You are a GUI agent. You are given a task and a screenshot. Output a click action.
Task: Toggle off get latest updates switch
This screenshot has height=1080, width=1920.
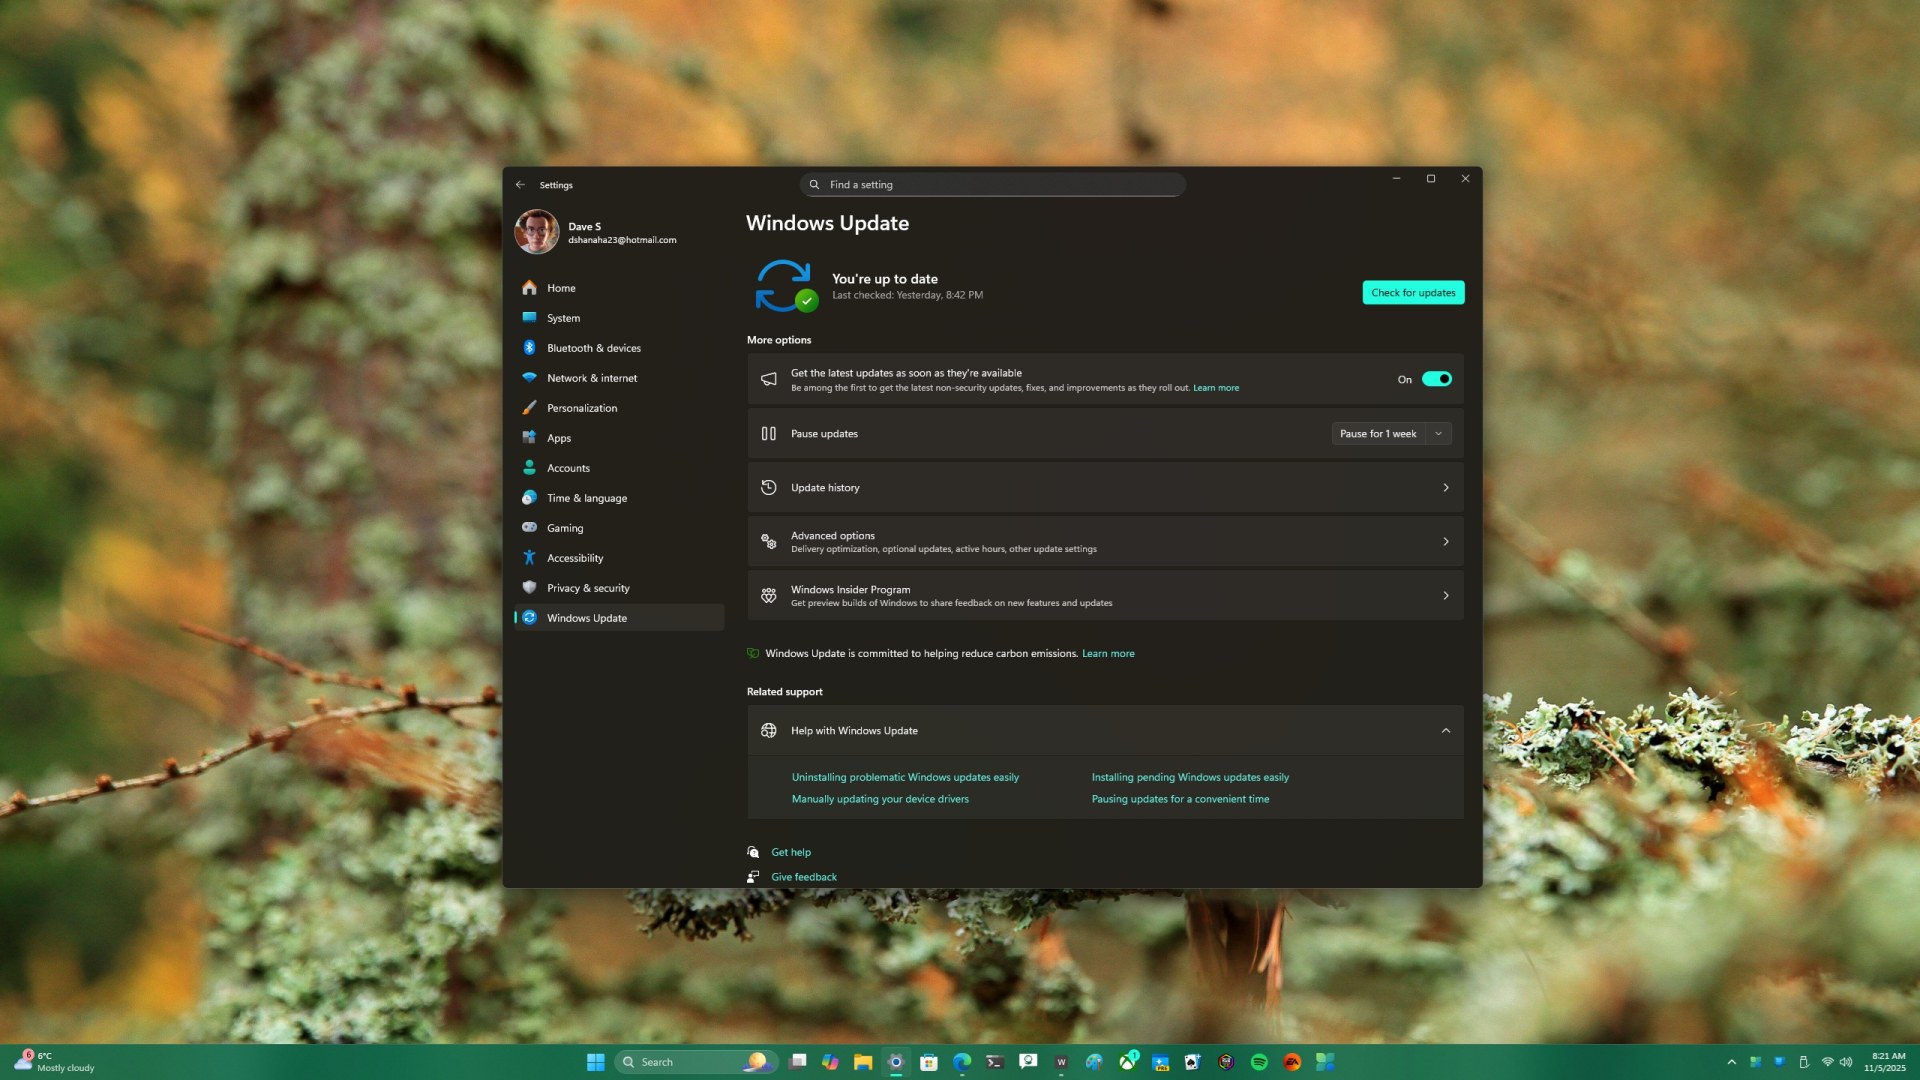tap(1437, 379)
